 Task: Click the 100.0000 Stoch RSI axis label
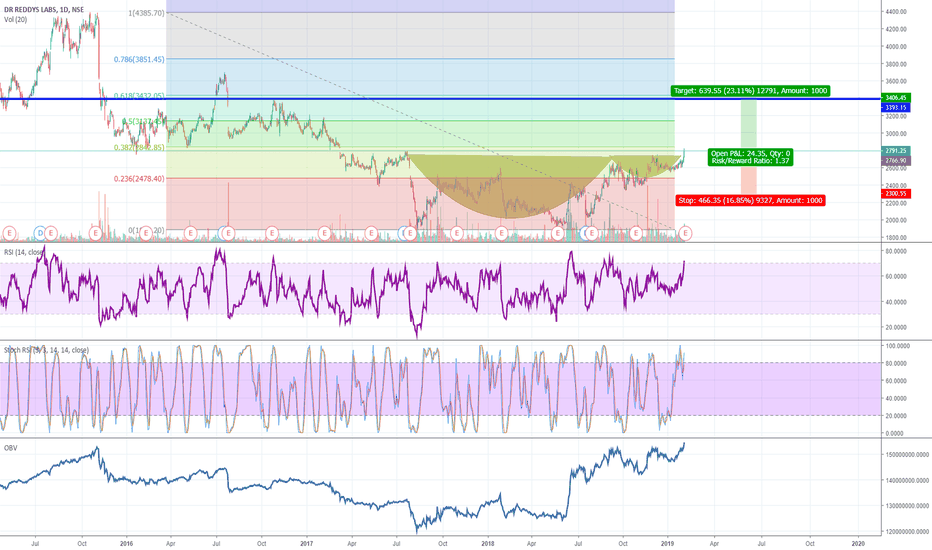896,345
